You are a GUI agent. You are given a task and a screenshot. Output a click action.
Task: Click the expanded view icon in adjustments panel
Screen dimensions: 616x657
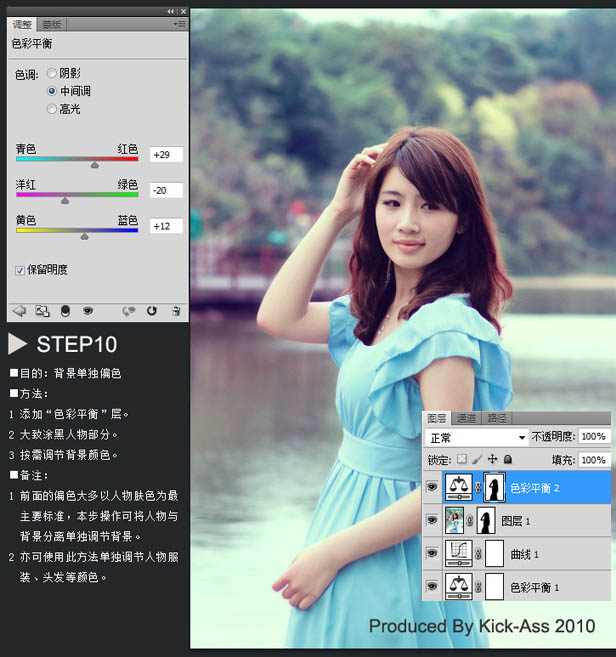[42, 311]
